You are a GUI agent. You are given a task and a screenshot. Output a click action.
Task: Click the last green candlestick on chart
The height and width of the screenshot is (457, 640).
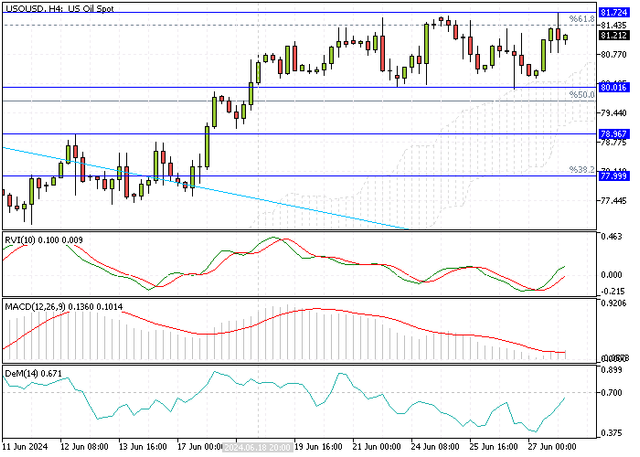coord(565,38)
